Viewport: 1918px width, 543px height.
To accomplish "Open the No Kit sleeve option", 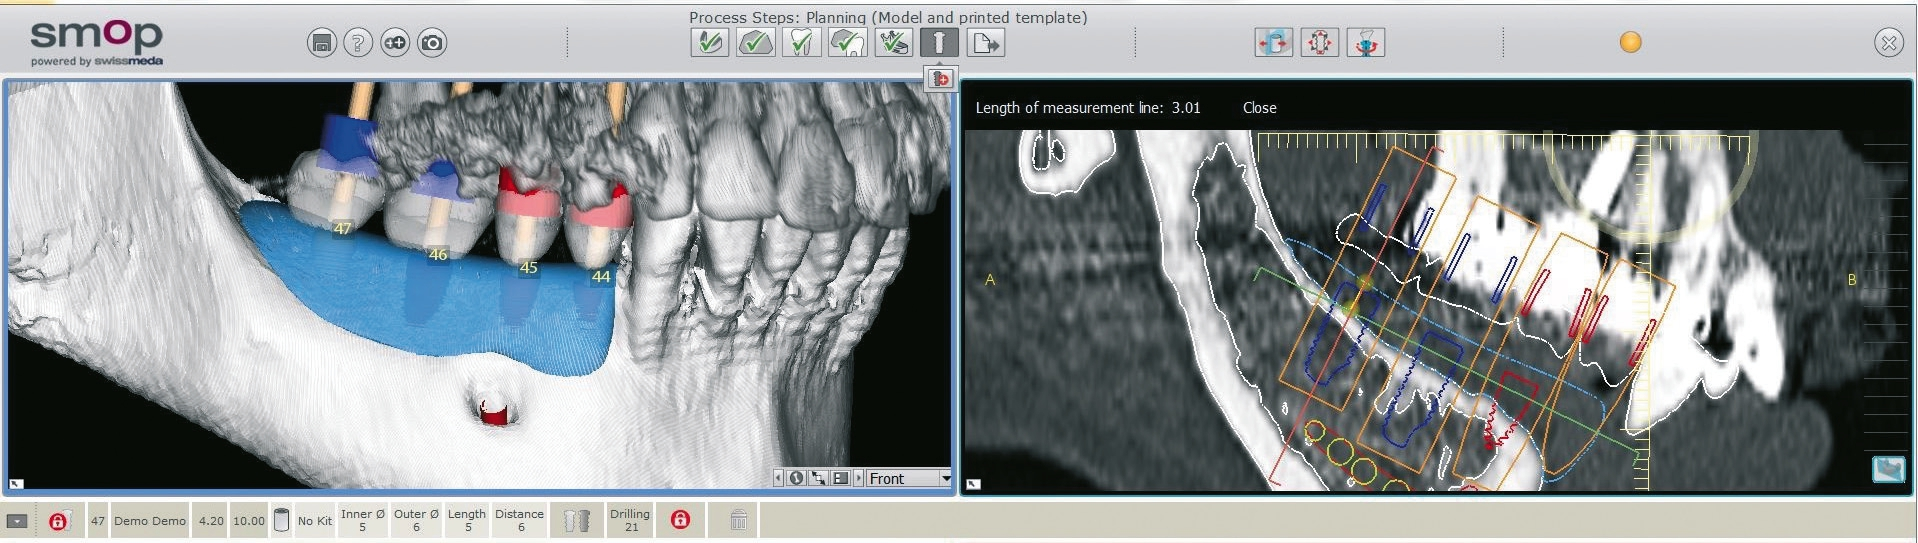I will (x=314, y=521).
